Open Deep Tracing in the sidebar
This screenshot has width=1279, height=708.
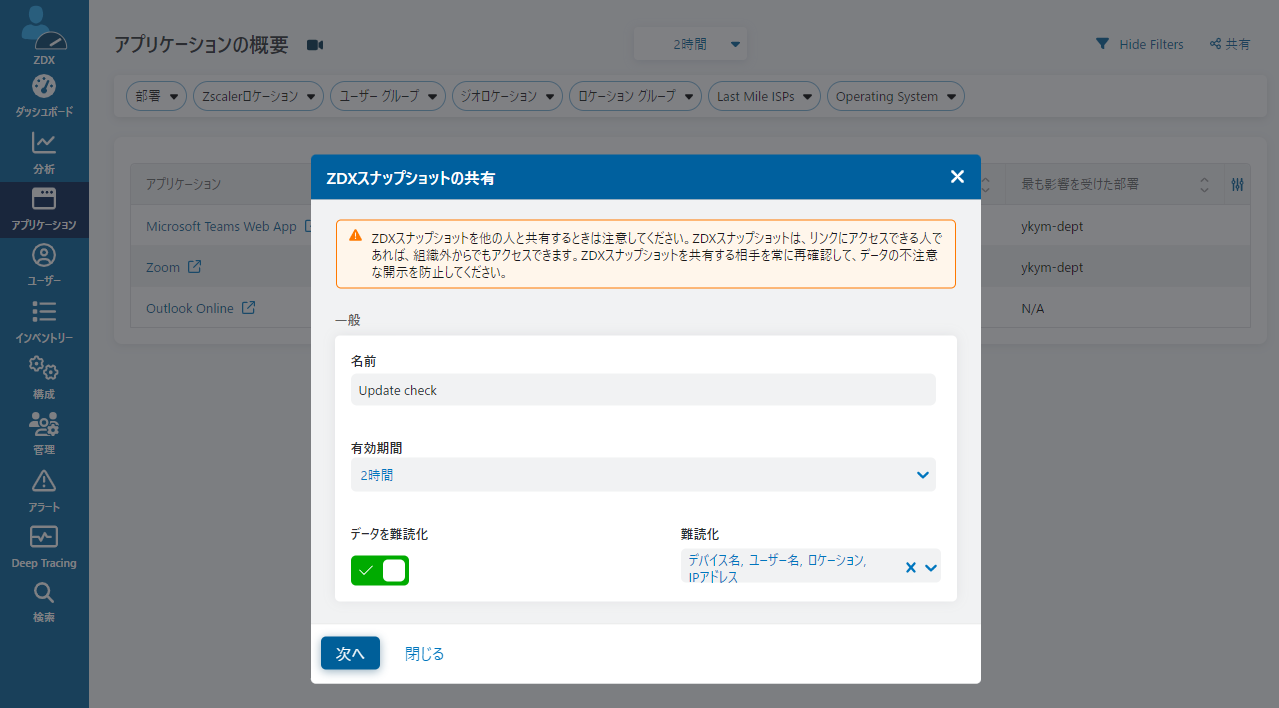click(x=44, y=547)
